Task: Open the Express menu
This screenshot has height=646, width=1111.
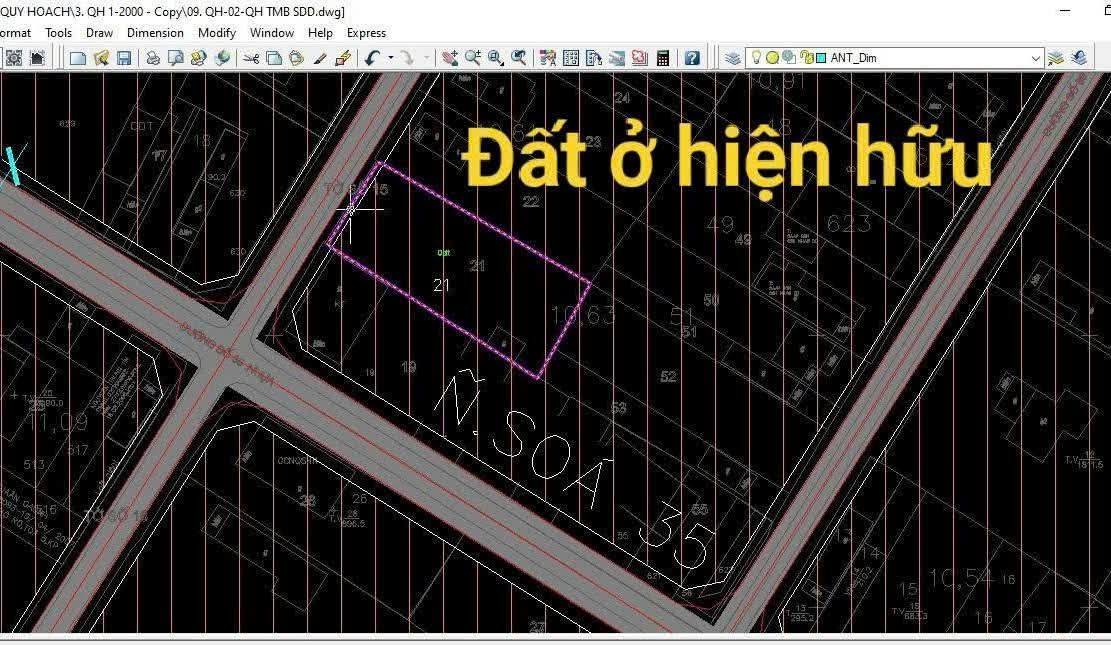Action: point(366,33)
